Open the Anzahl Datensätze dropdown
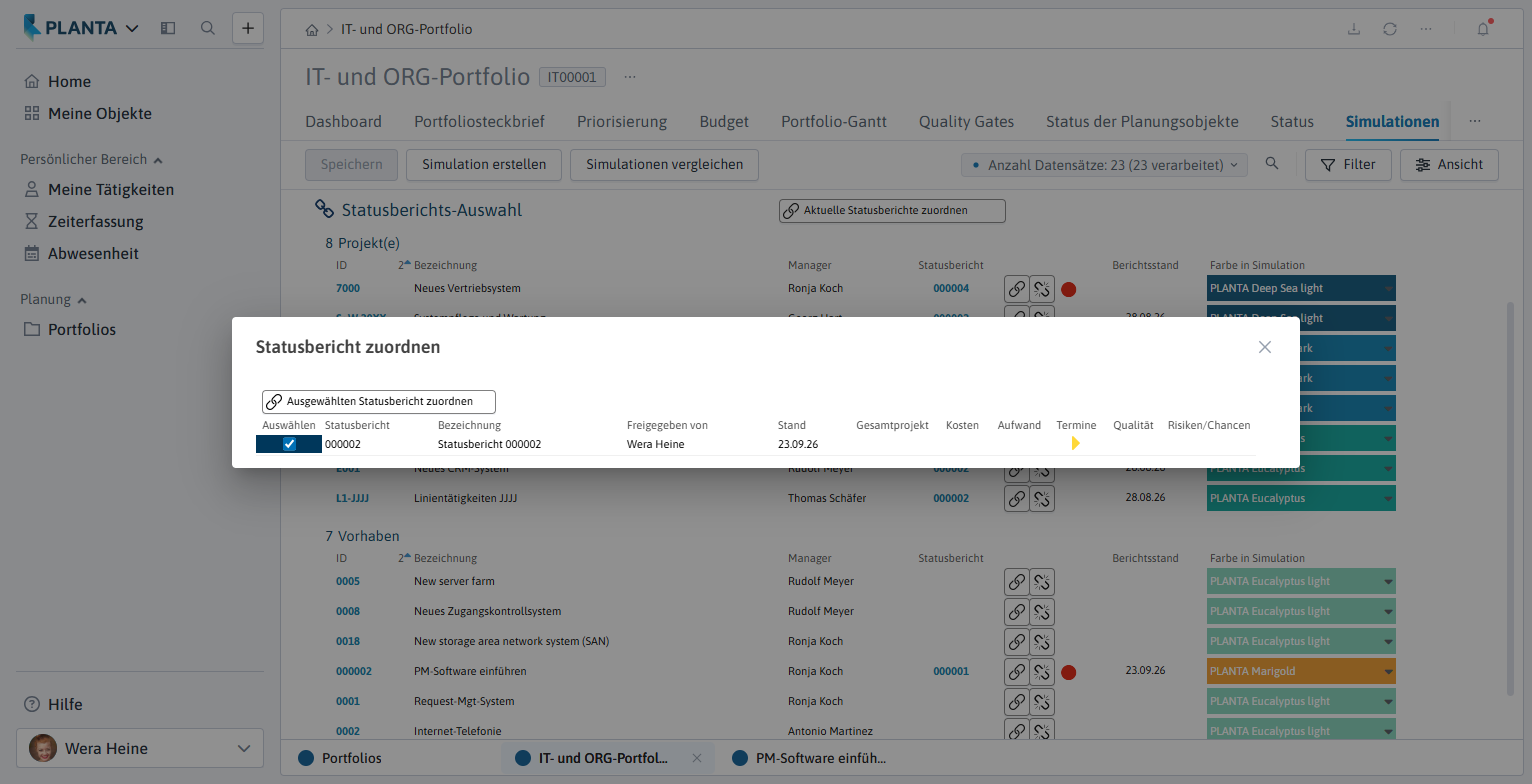 pos(1104,165)
